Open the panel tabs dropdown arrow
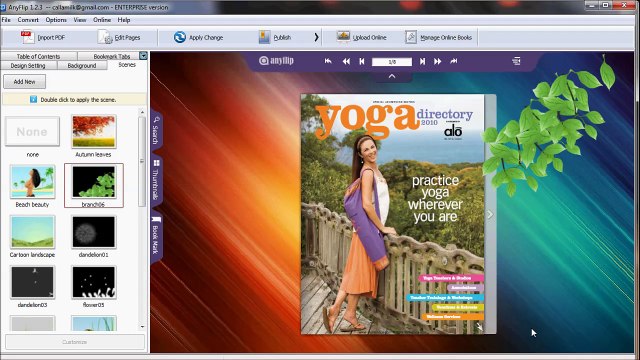The width and height of the screenshot is (640, 360). 143,56
